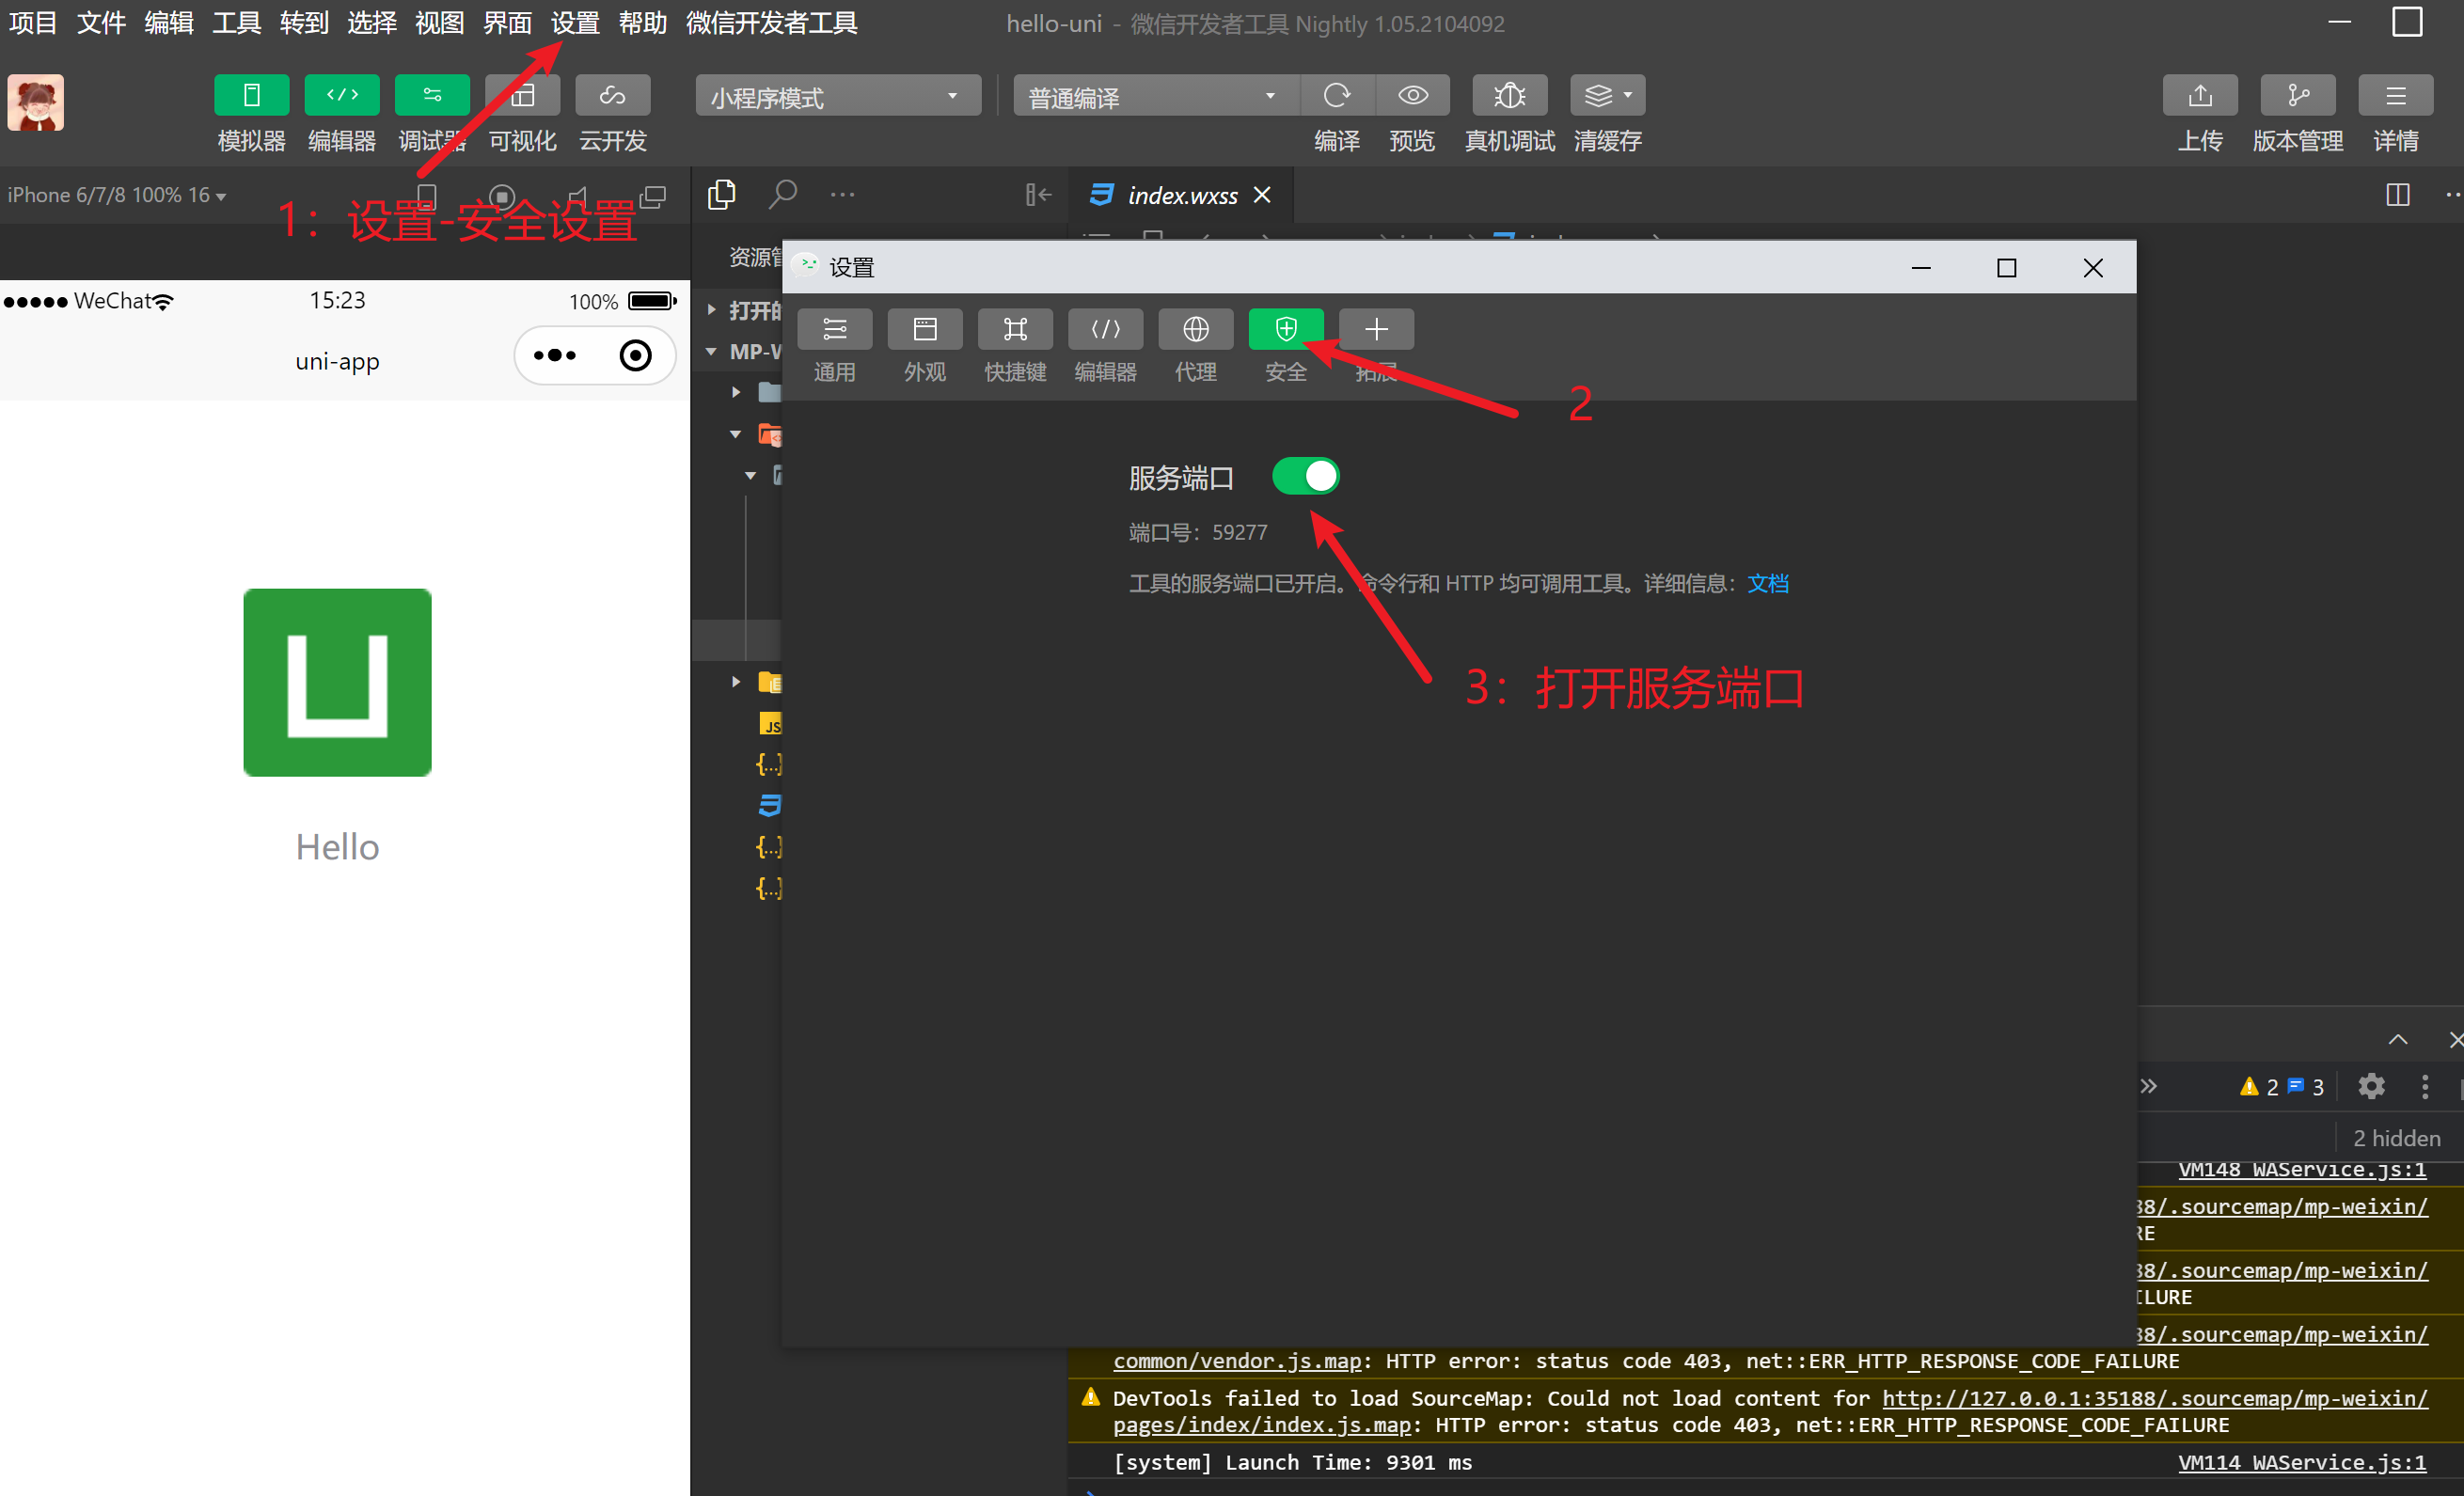The width and height of the screenshot is (2464, 1496).
Task: Start 真机调试 remote debug
Action: (x=1510, y=95)
